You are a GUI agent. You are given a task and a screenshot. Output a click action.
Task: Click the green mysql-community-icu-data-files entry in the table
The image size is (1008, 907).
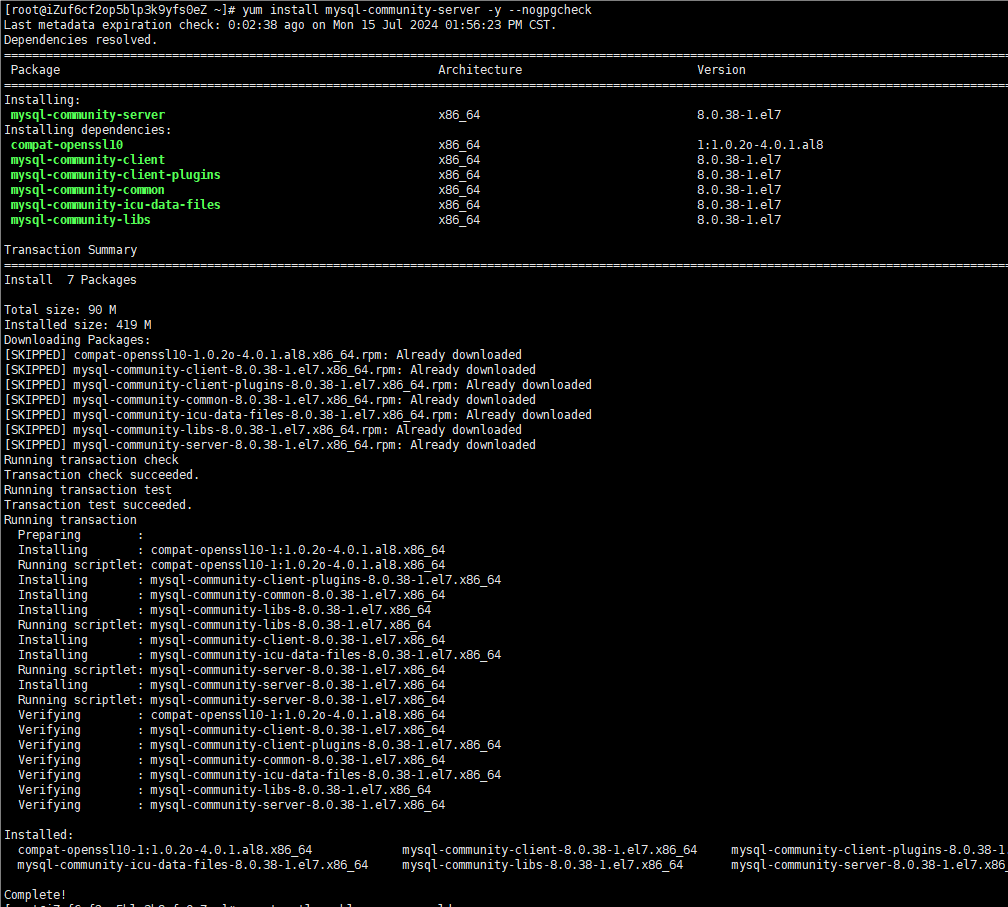[115, 205]
